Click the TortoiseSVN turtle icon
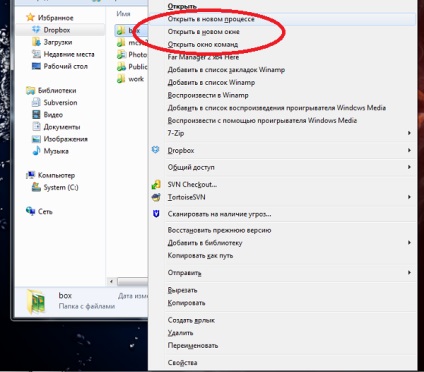 tap(156, 197)
